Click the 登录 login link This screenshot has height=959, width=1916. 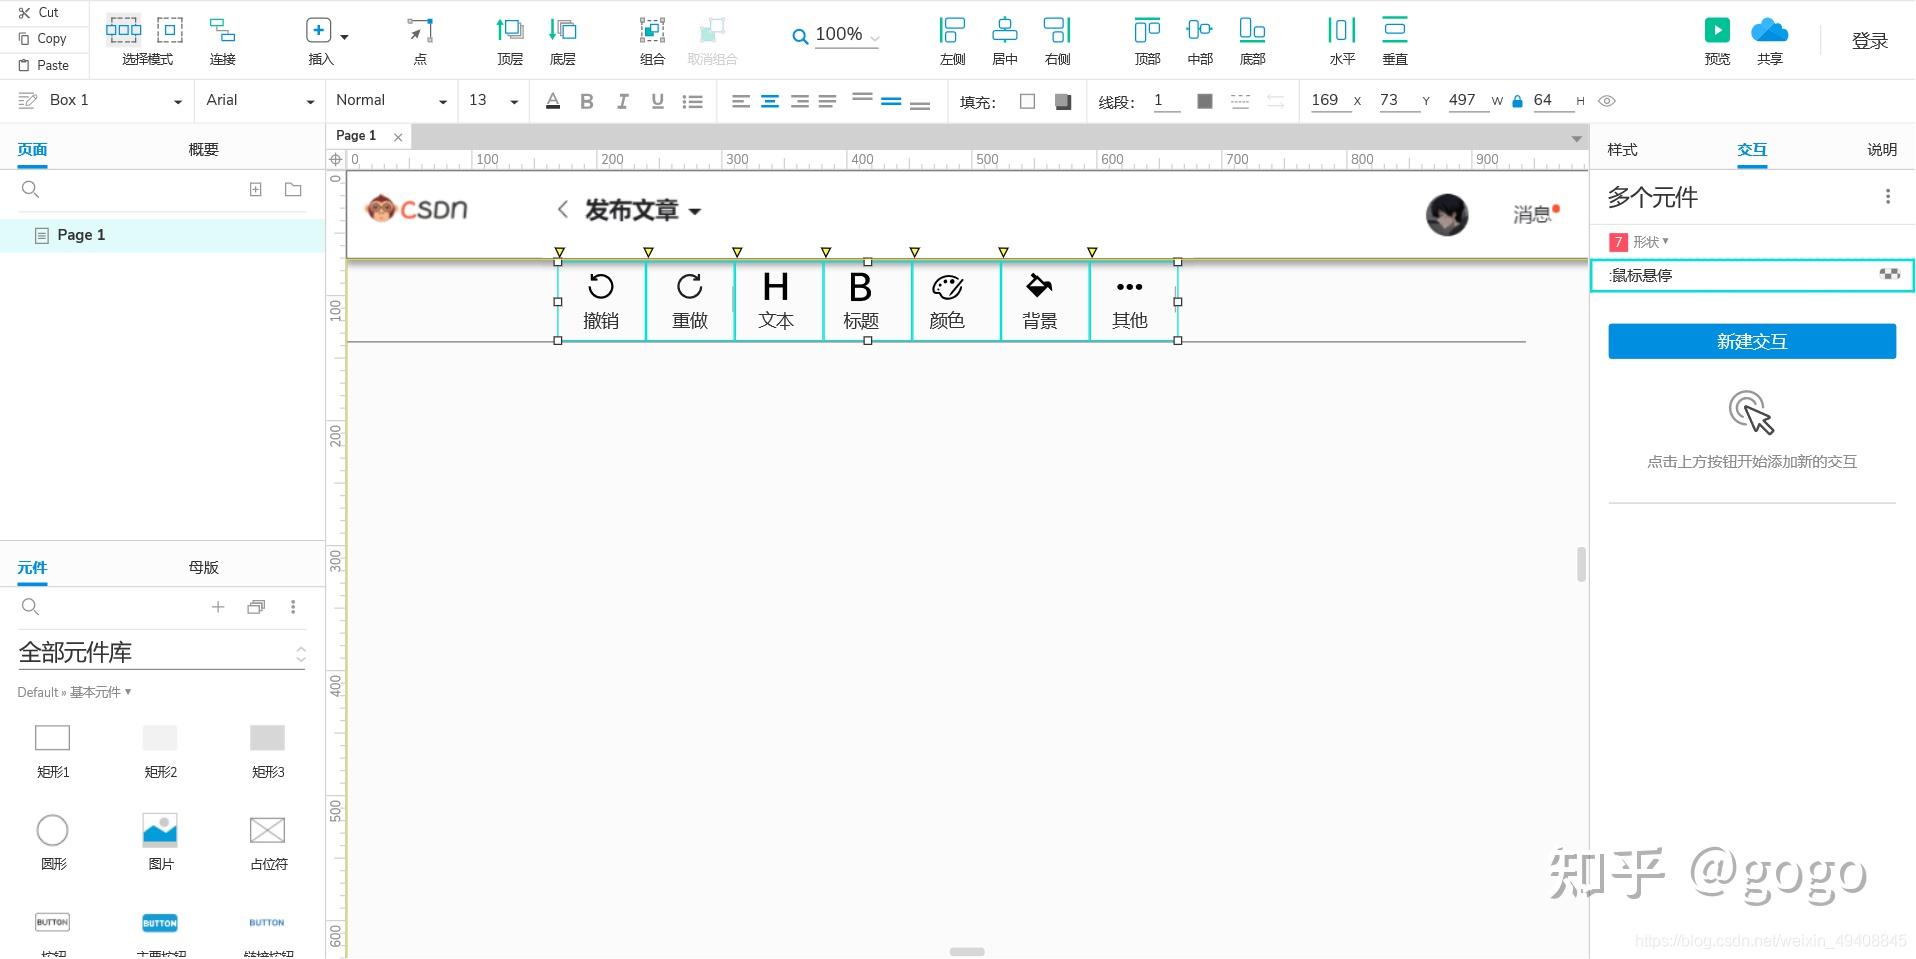[1870, 41]
